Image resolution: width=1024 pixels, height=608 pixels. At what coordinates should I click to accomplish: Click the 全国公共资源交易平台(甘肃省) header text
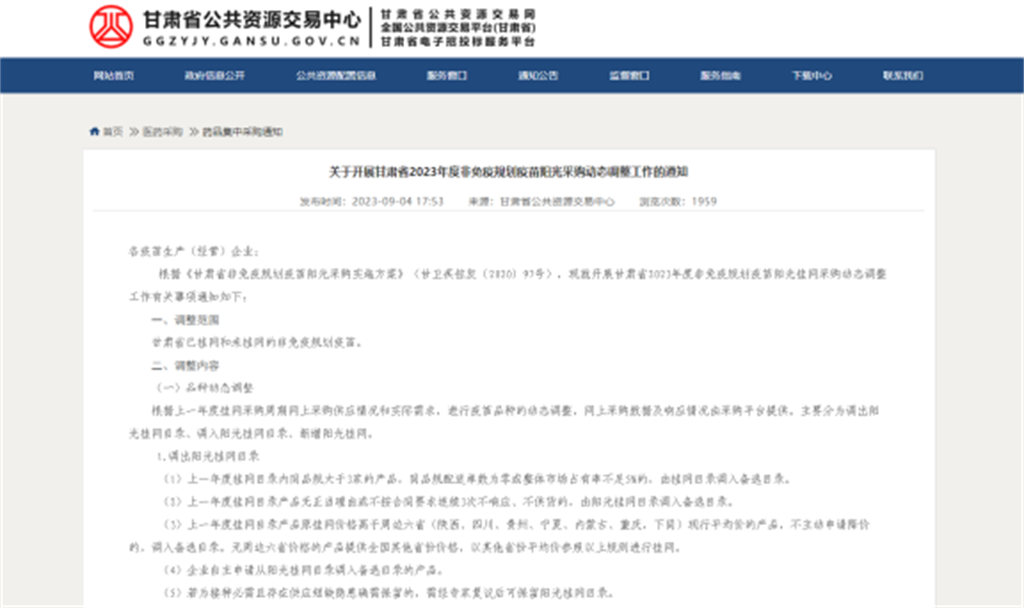(x=458, y=27)
